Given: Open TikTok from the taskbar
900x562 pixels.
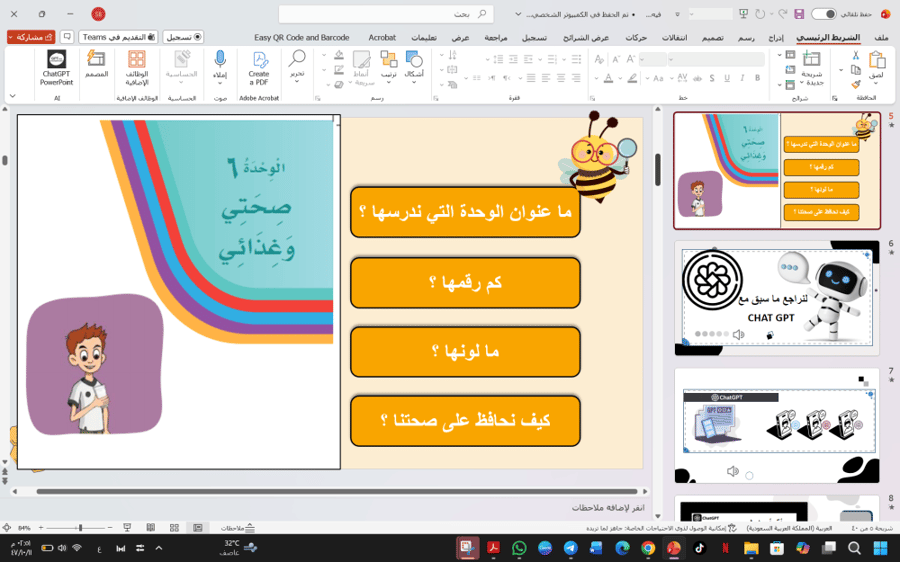Looking at the screenshot, I should pos(699,548).
